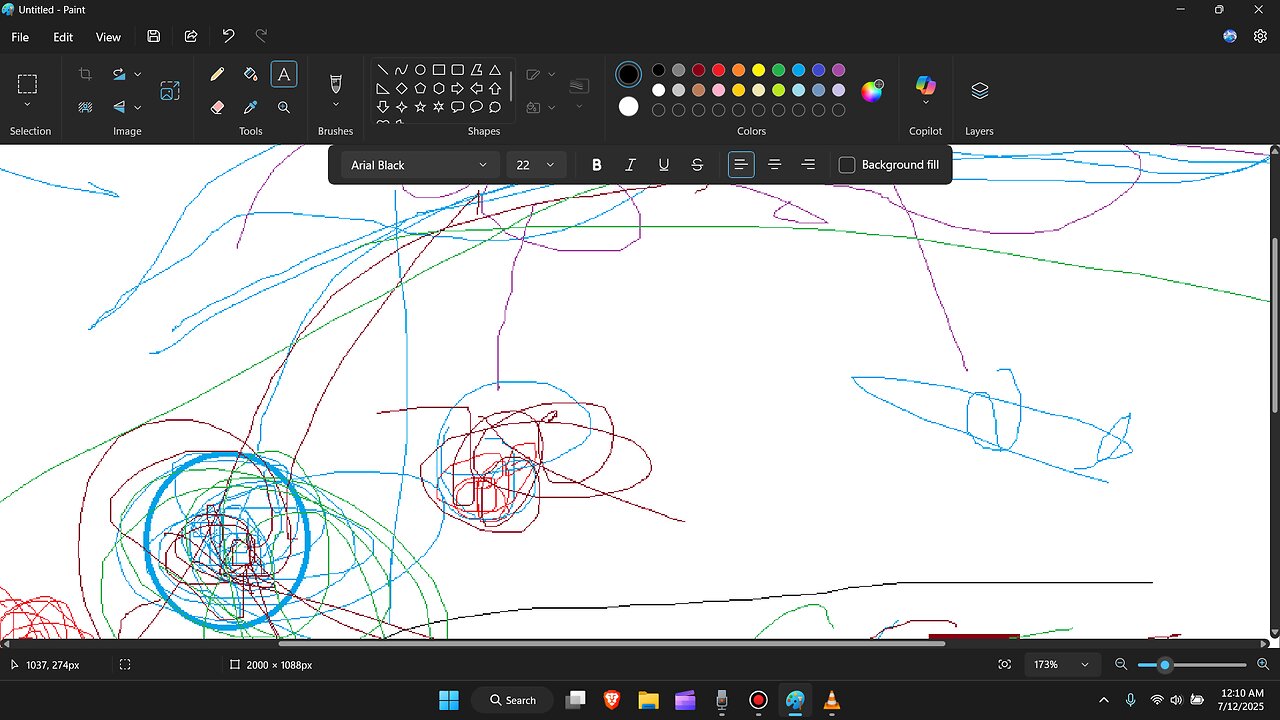Activate the Magnifier tool
This screenshot has height=720, width=1280.
[x=284, y=107]
